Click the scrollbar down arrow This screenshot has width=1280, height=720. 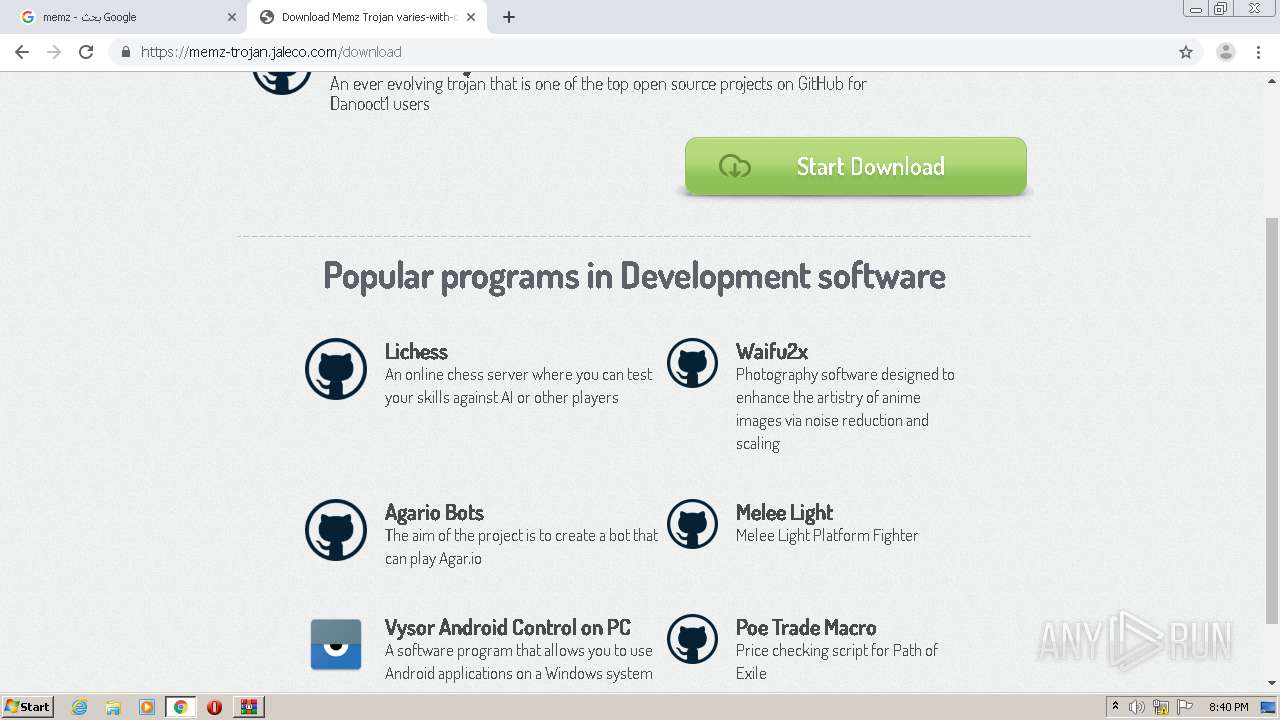point(1272,683)
